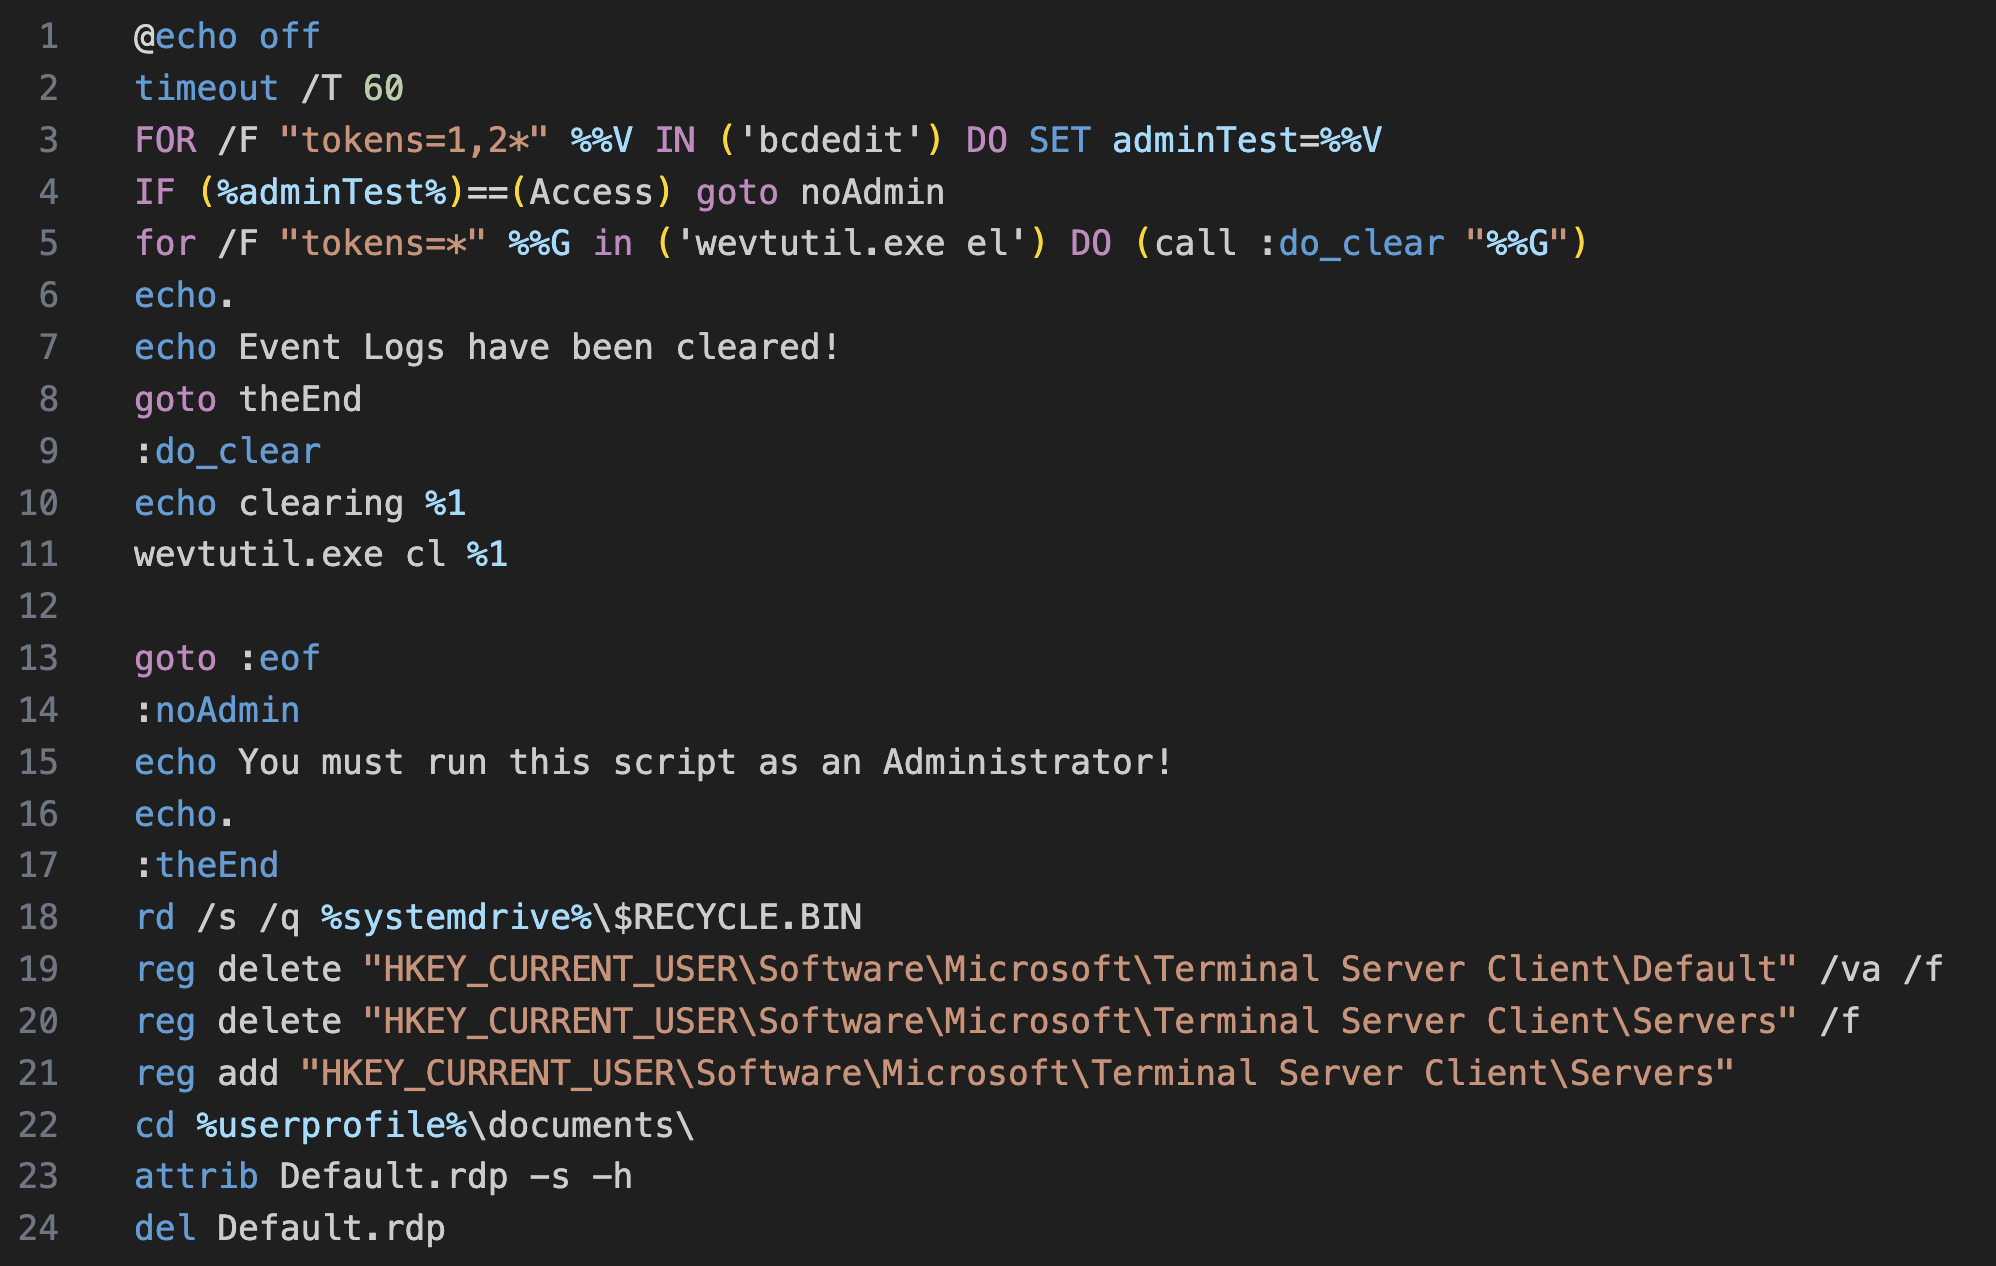Viewport: 1996px width, 1266px height.
Task: Click 'del Default.rdp' on the last line
Action: 289,1228
